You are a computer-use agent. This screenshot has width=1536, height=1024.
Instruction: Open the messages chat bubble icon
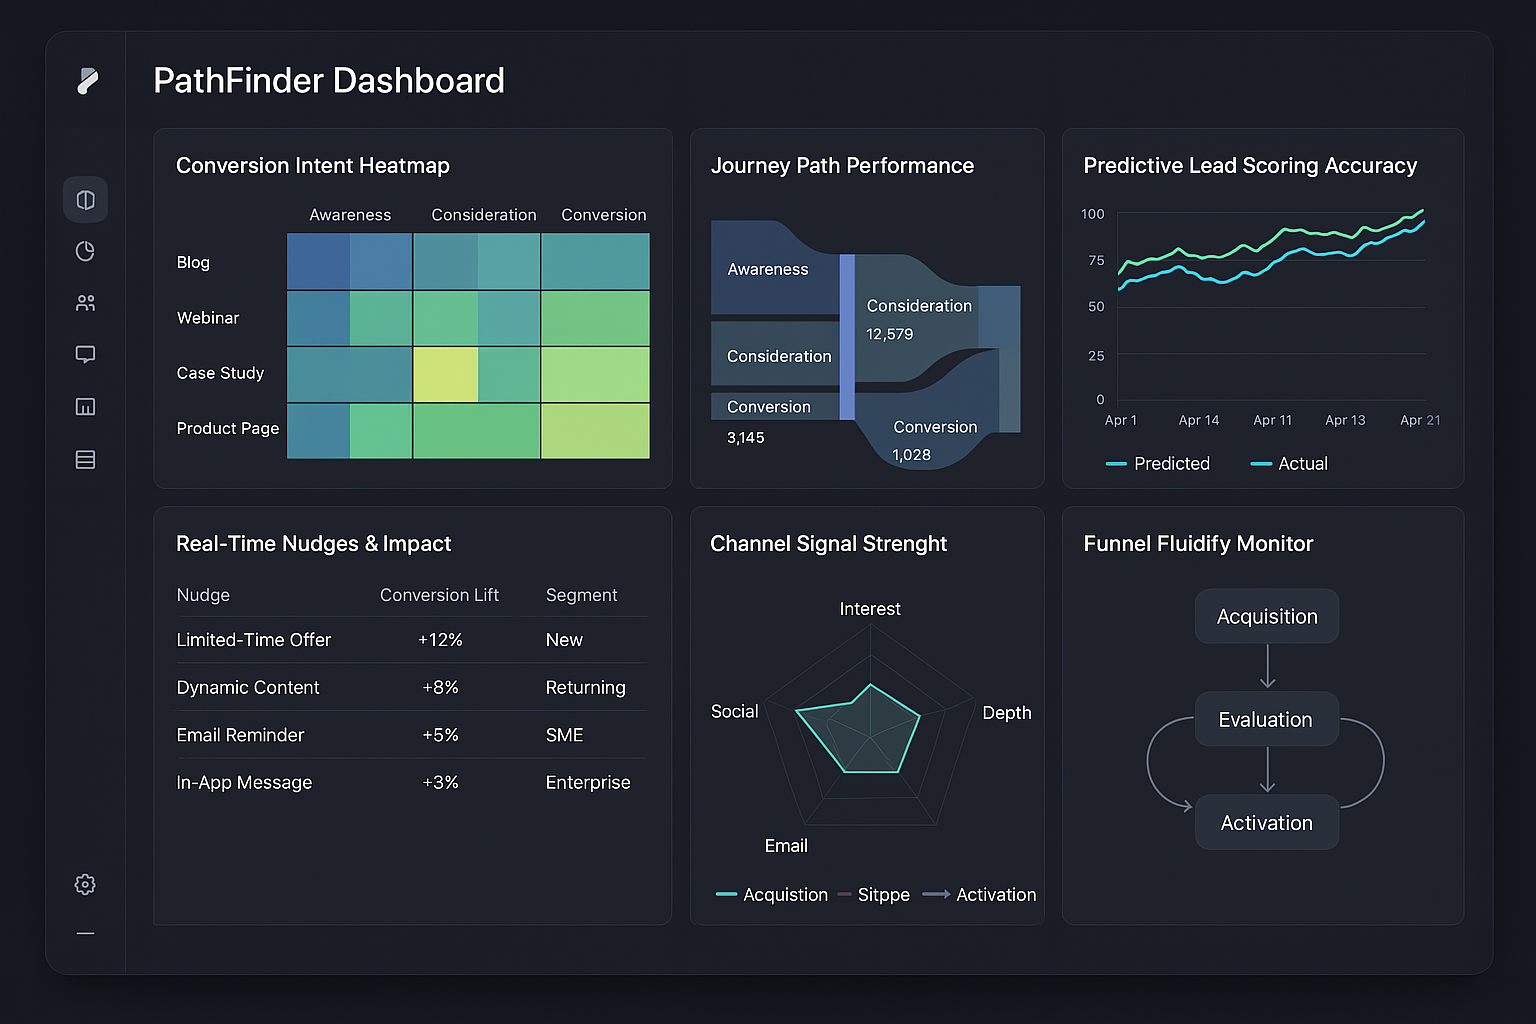pos(86,354)
